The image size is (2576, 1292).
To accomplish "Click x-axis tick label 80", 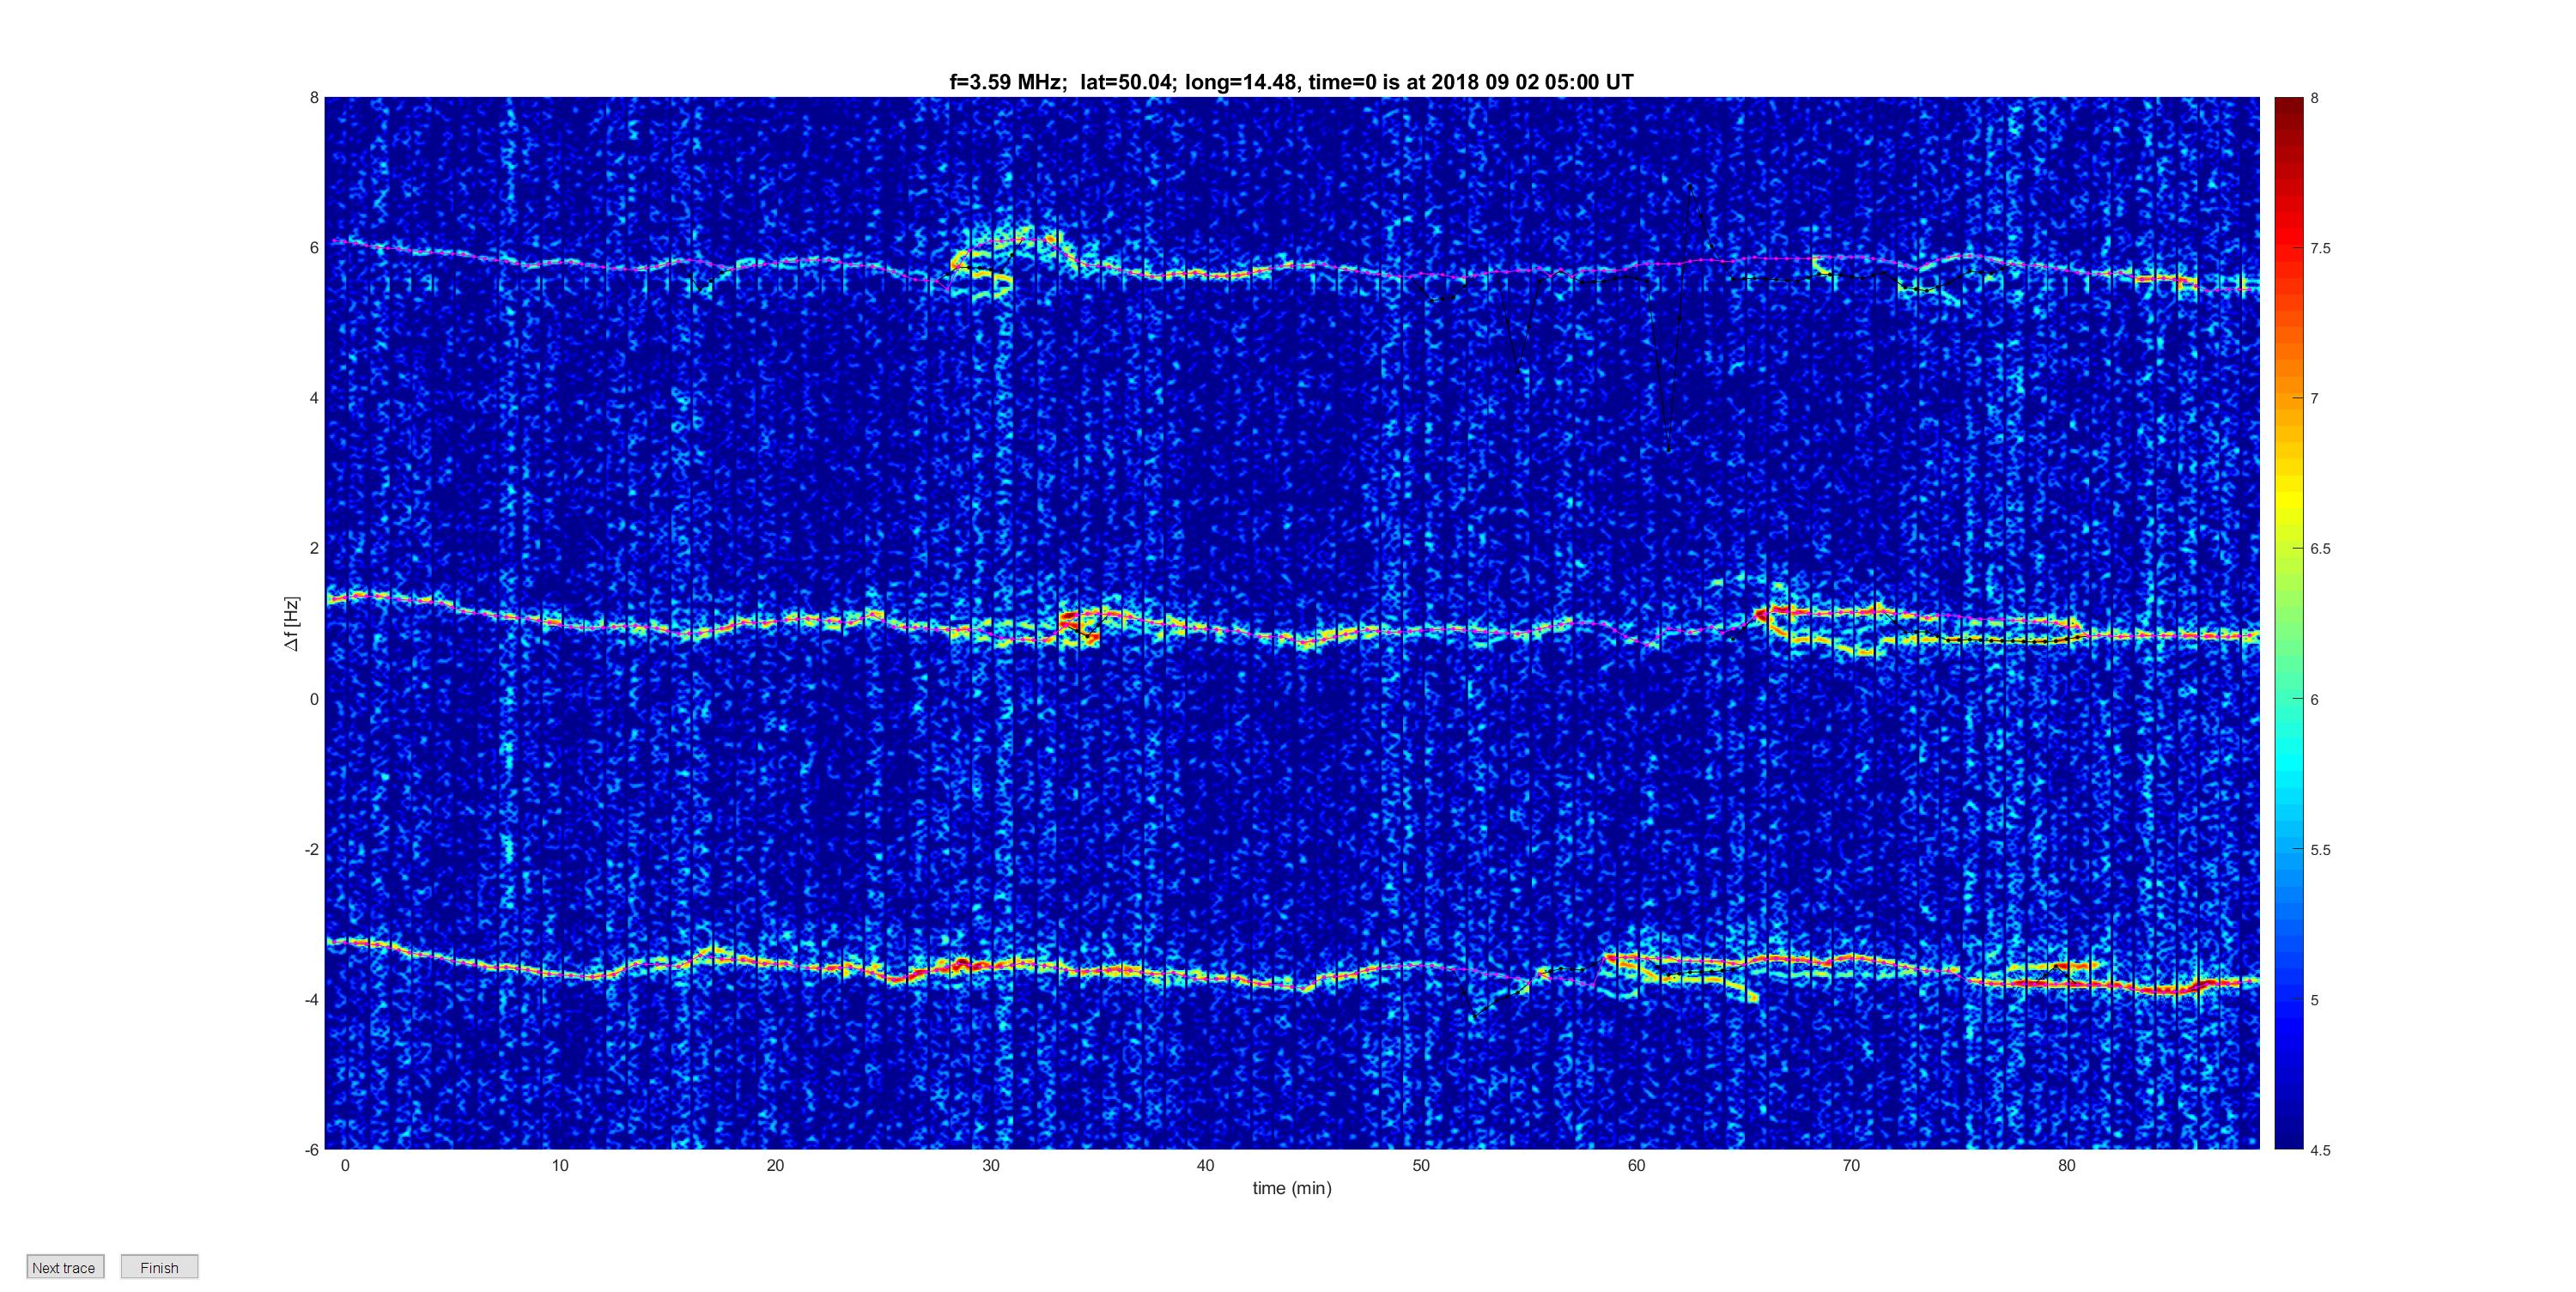I will 2067,1165.
